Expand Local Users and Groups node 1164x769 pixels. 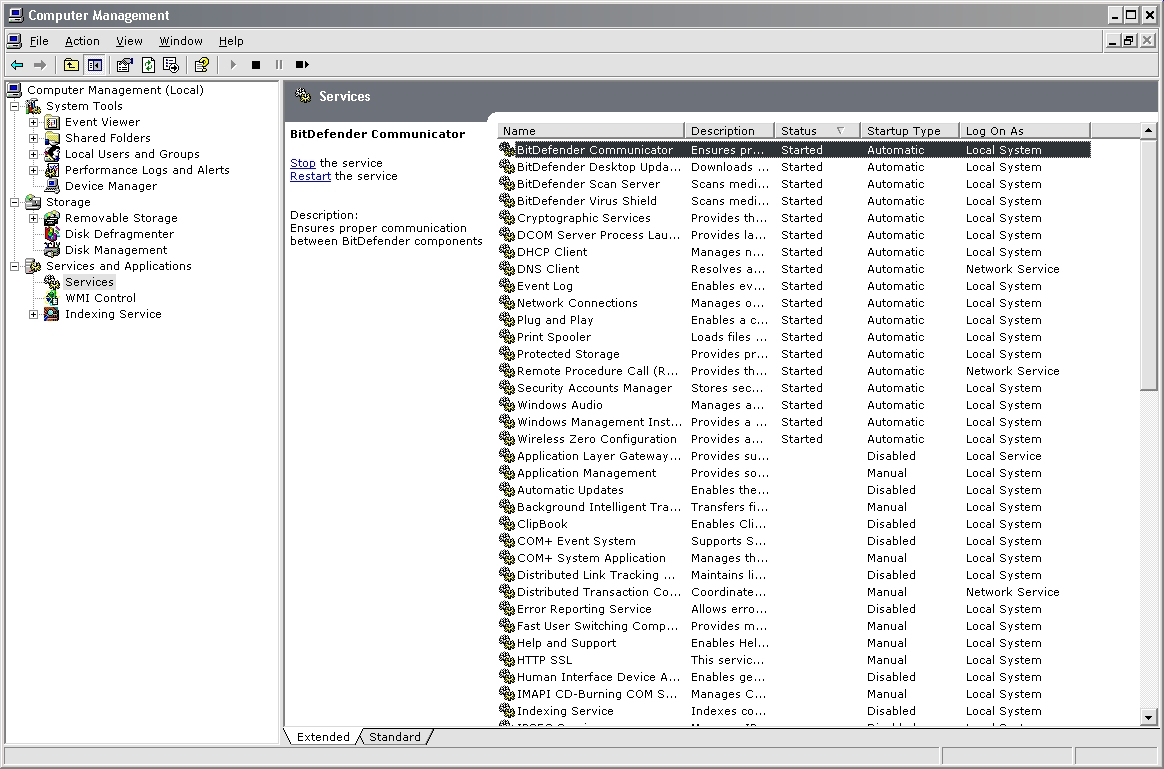click(x=33, y=154)
